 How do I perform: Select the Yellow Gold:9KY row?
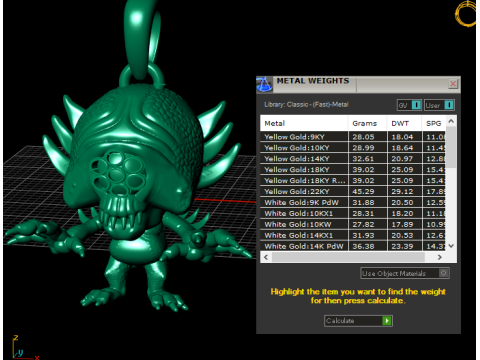pyautogui.click(x=353, y=137)
